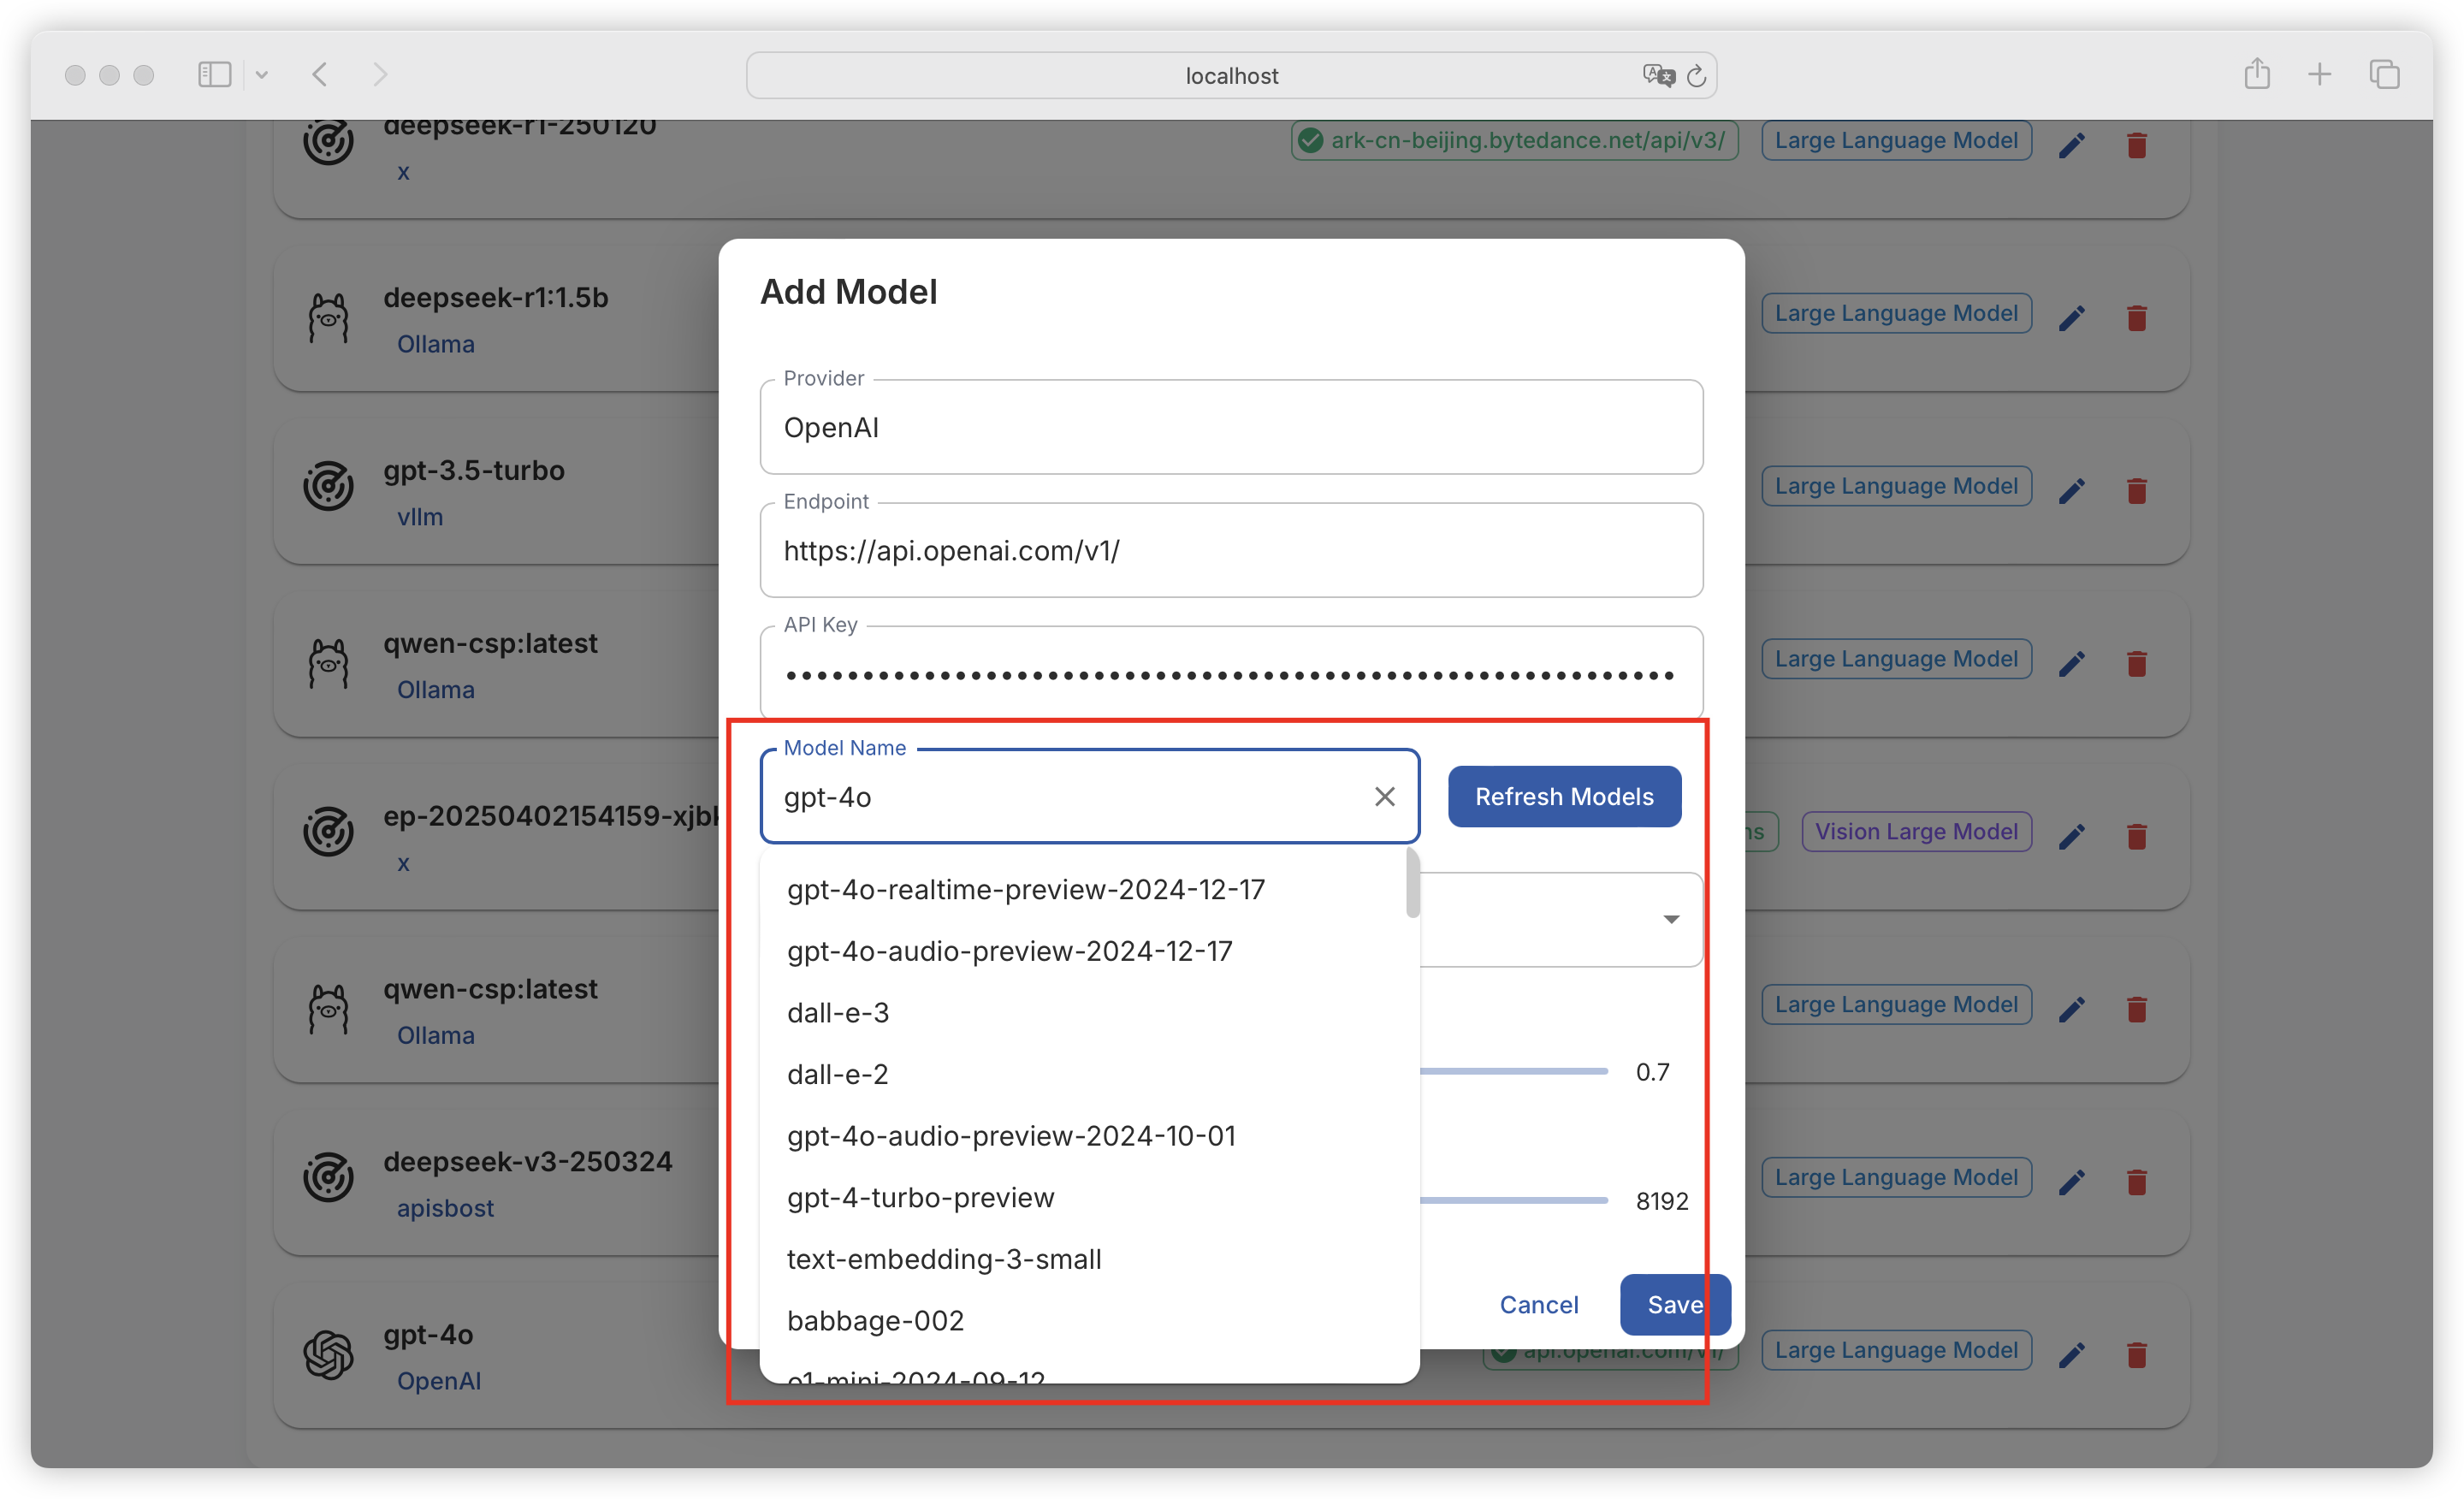Delete the gpt-4o OpenAI model entry
Viewport: 2464px width, 1499px height.
pos(2137,1355)
